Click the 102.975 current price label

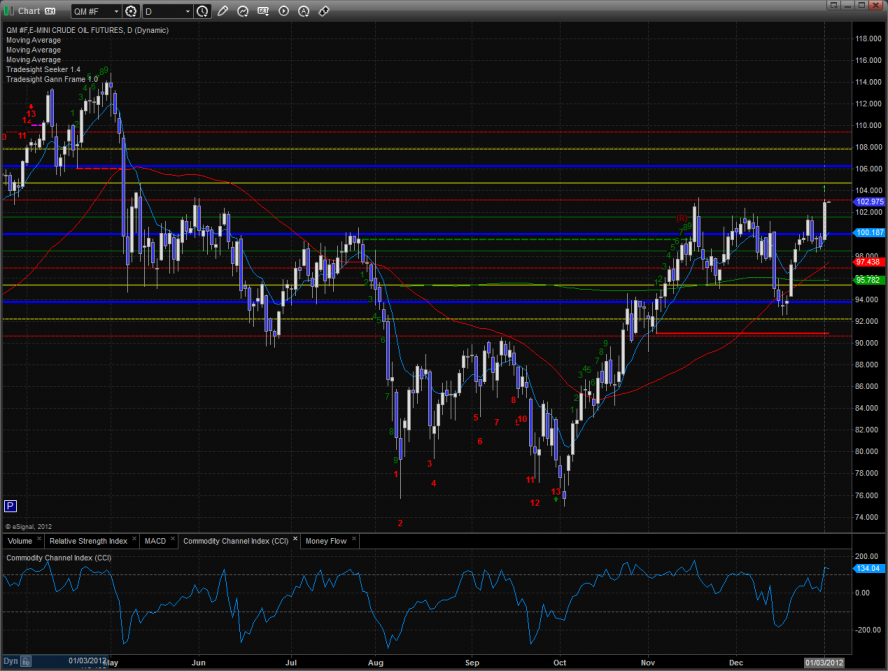(868, 201)
